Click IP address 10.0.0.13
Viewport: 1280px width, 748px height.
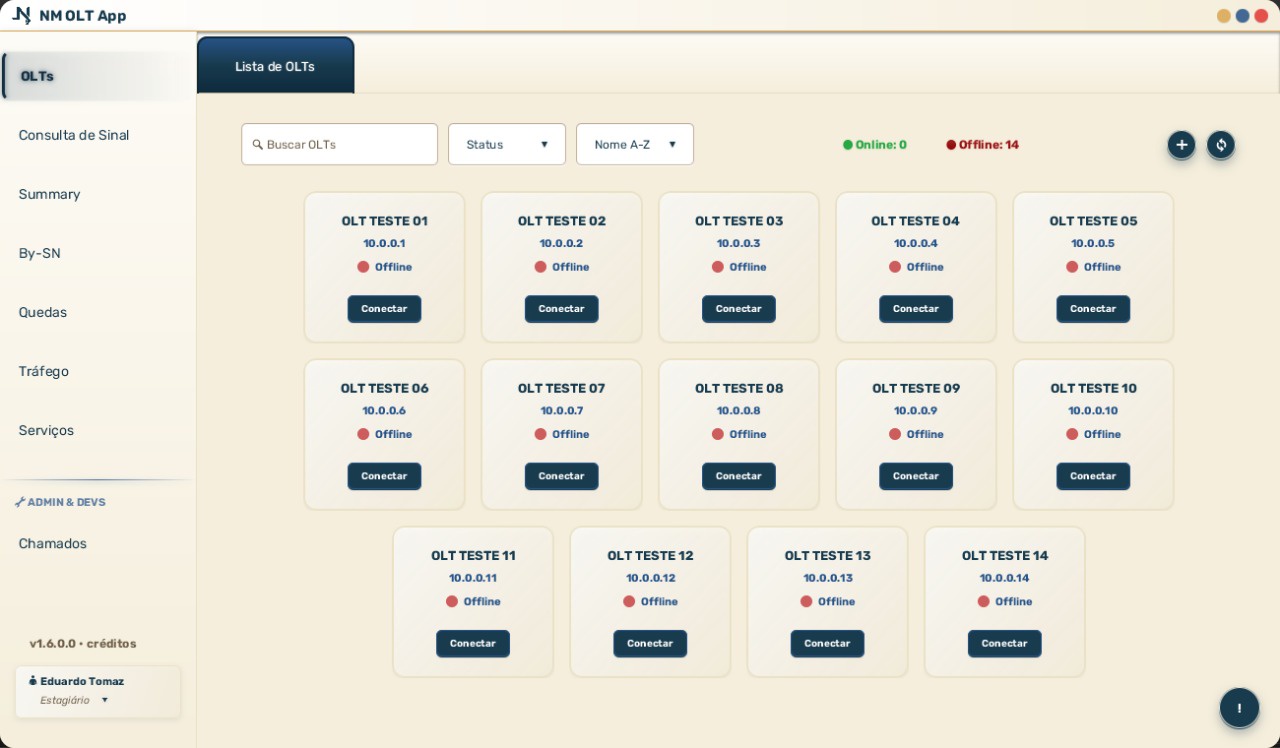click(x=827, y=578)
